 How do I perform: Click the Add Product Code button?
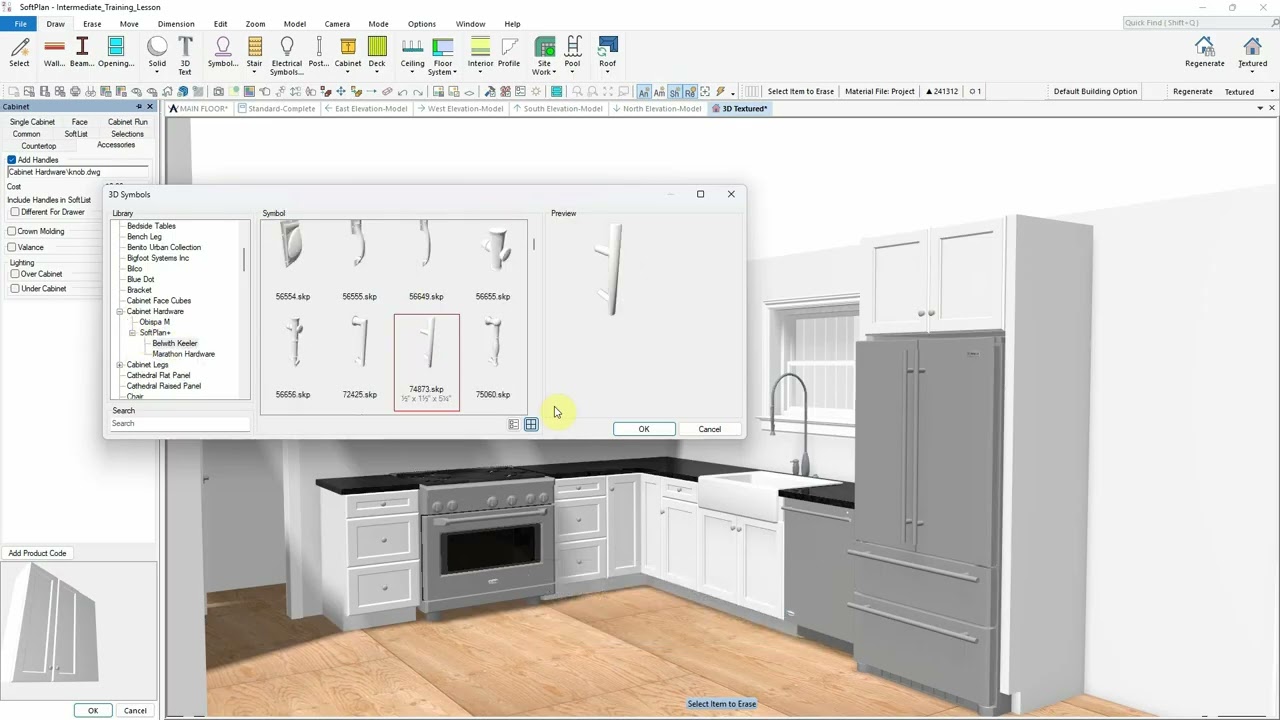tap(38, 553)
